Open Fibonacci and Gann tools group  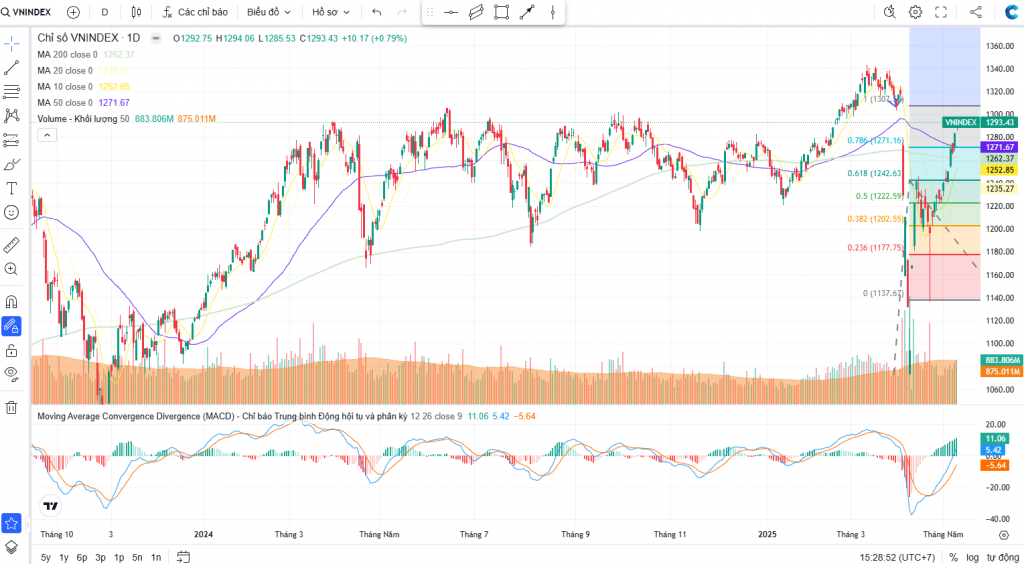tap(11, 91)
